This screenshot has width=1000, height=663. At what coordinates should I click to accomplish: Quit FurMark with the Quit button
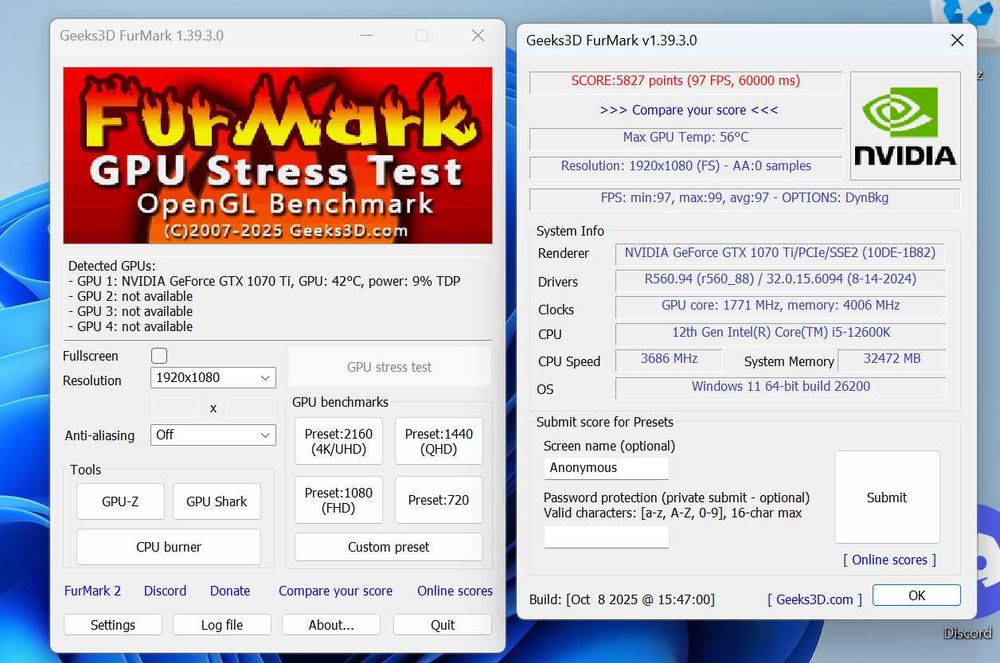point(443,625)
